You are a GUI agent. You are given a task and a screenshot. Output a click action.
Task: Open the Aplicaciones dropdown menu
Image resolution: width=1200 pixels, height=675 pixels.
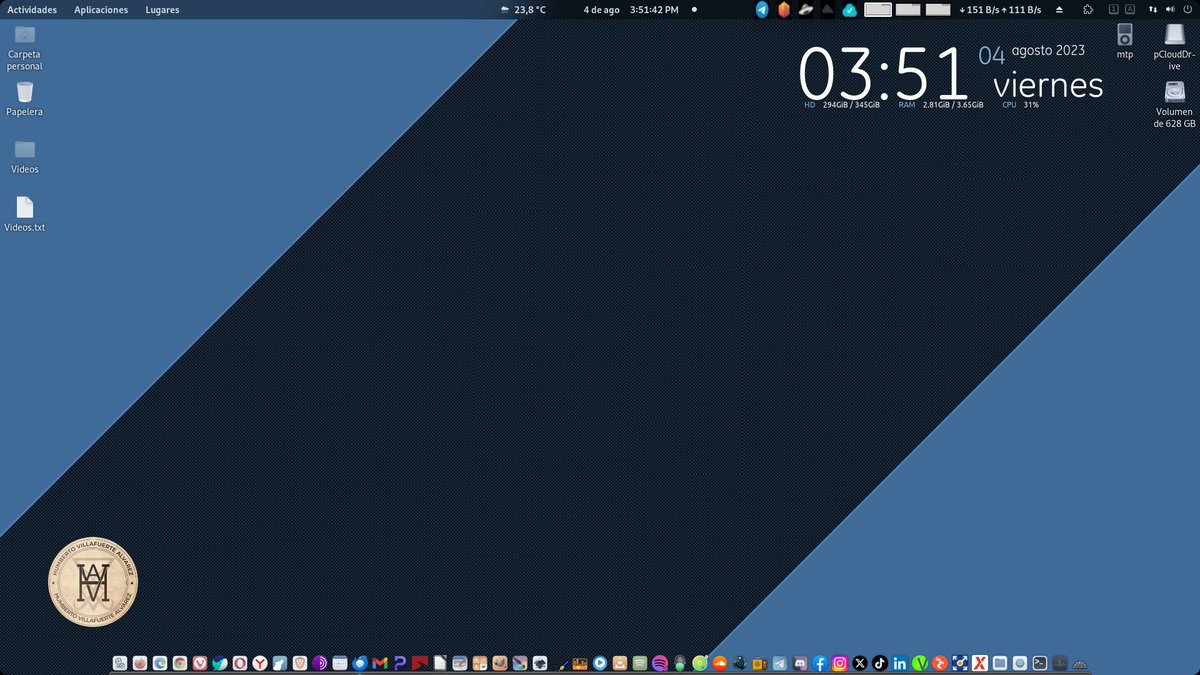(x=100, y=9)
